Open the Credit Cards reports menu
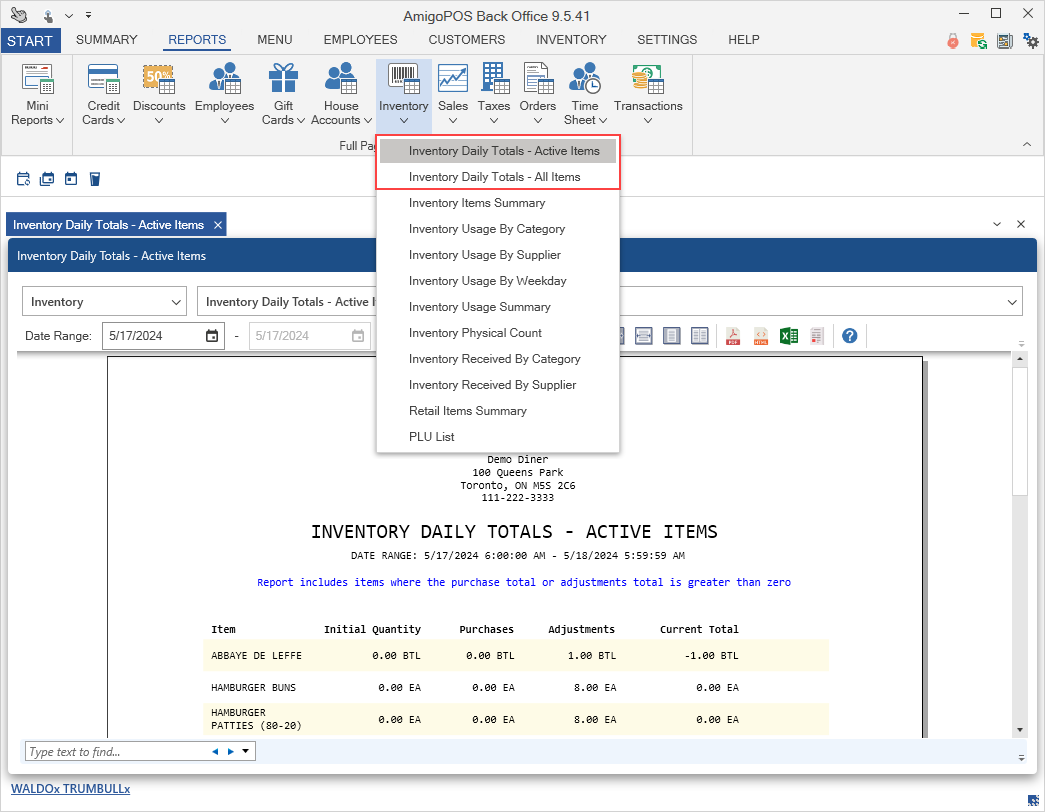1045x812 pixels. click(x=103, y=95)
